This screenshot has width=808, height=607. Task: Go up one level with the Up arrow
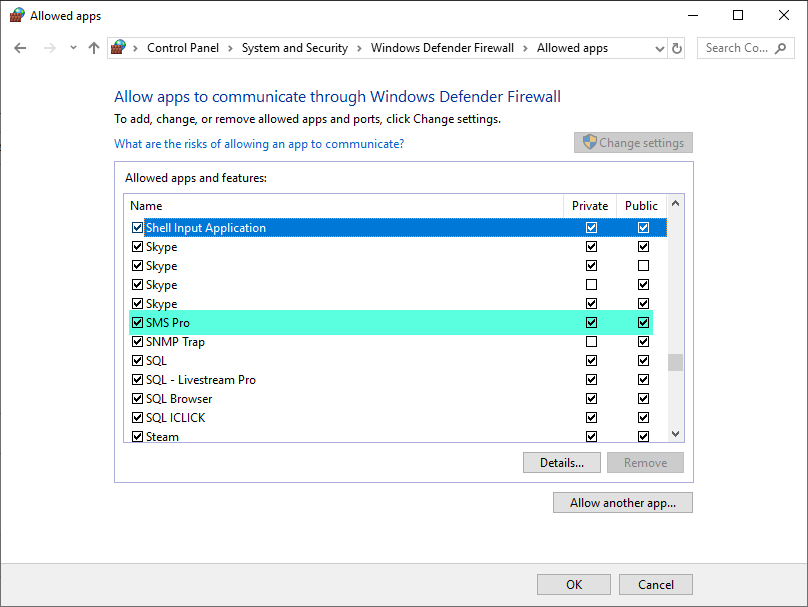coord(93,48)
